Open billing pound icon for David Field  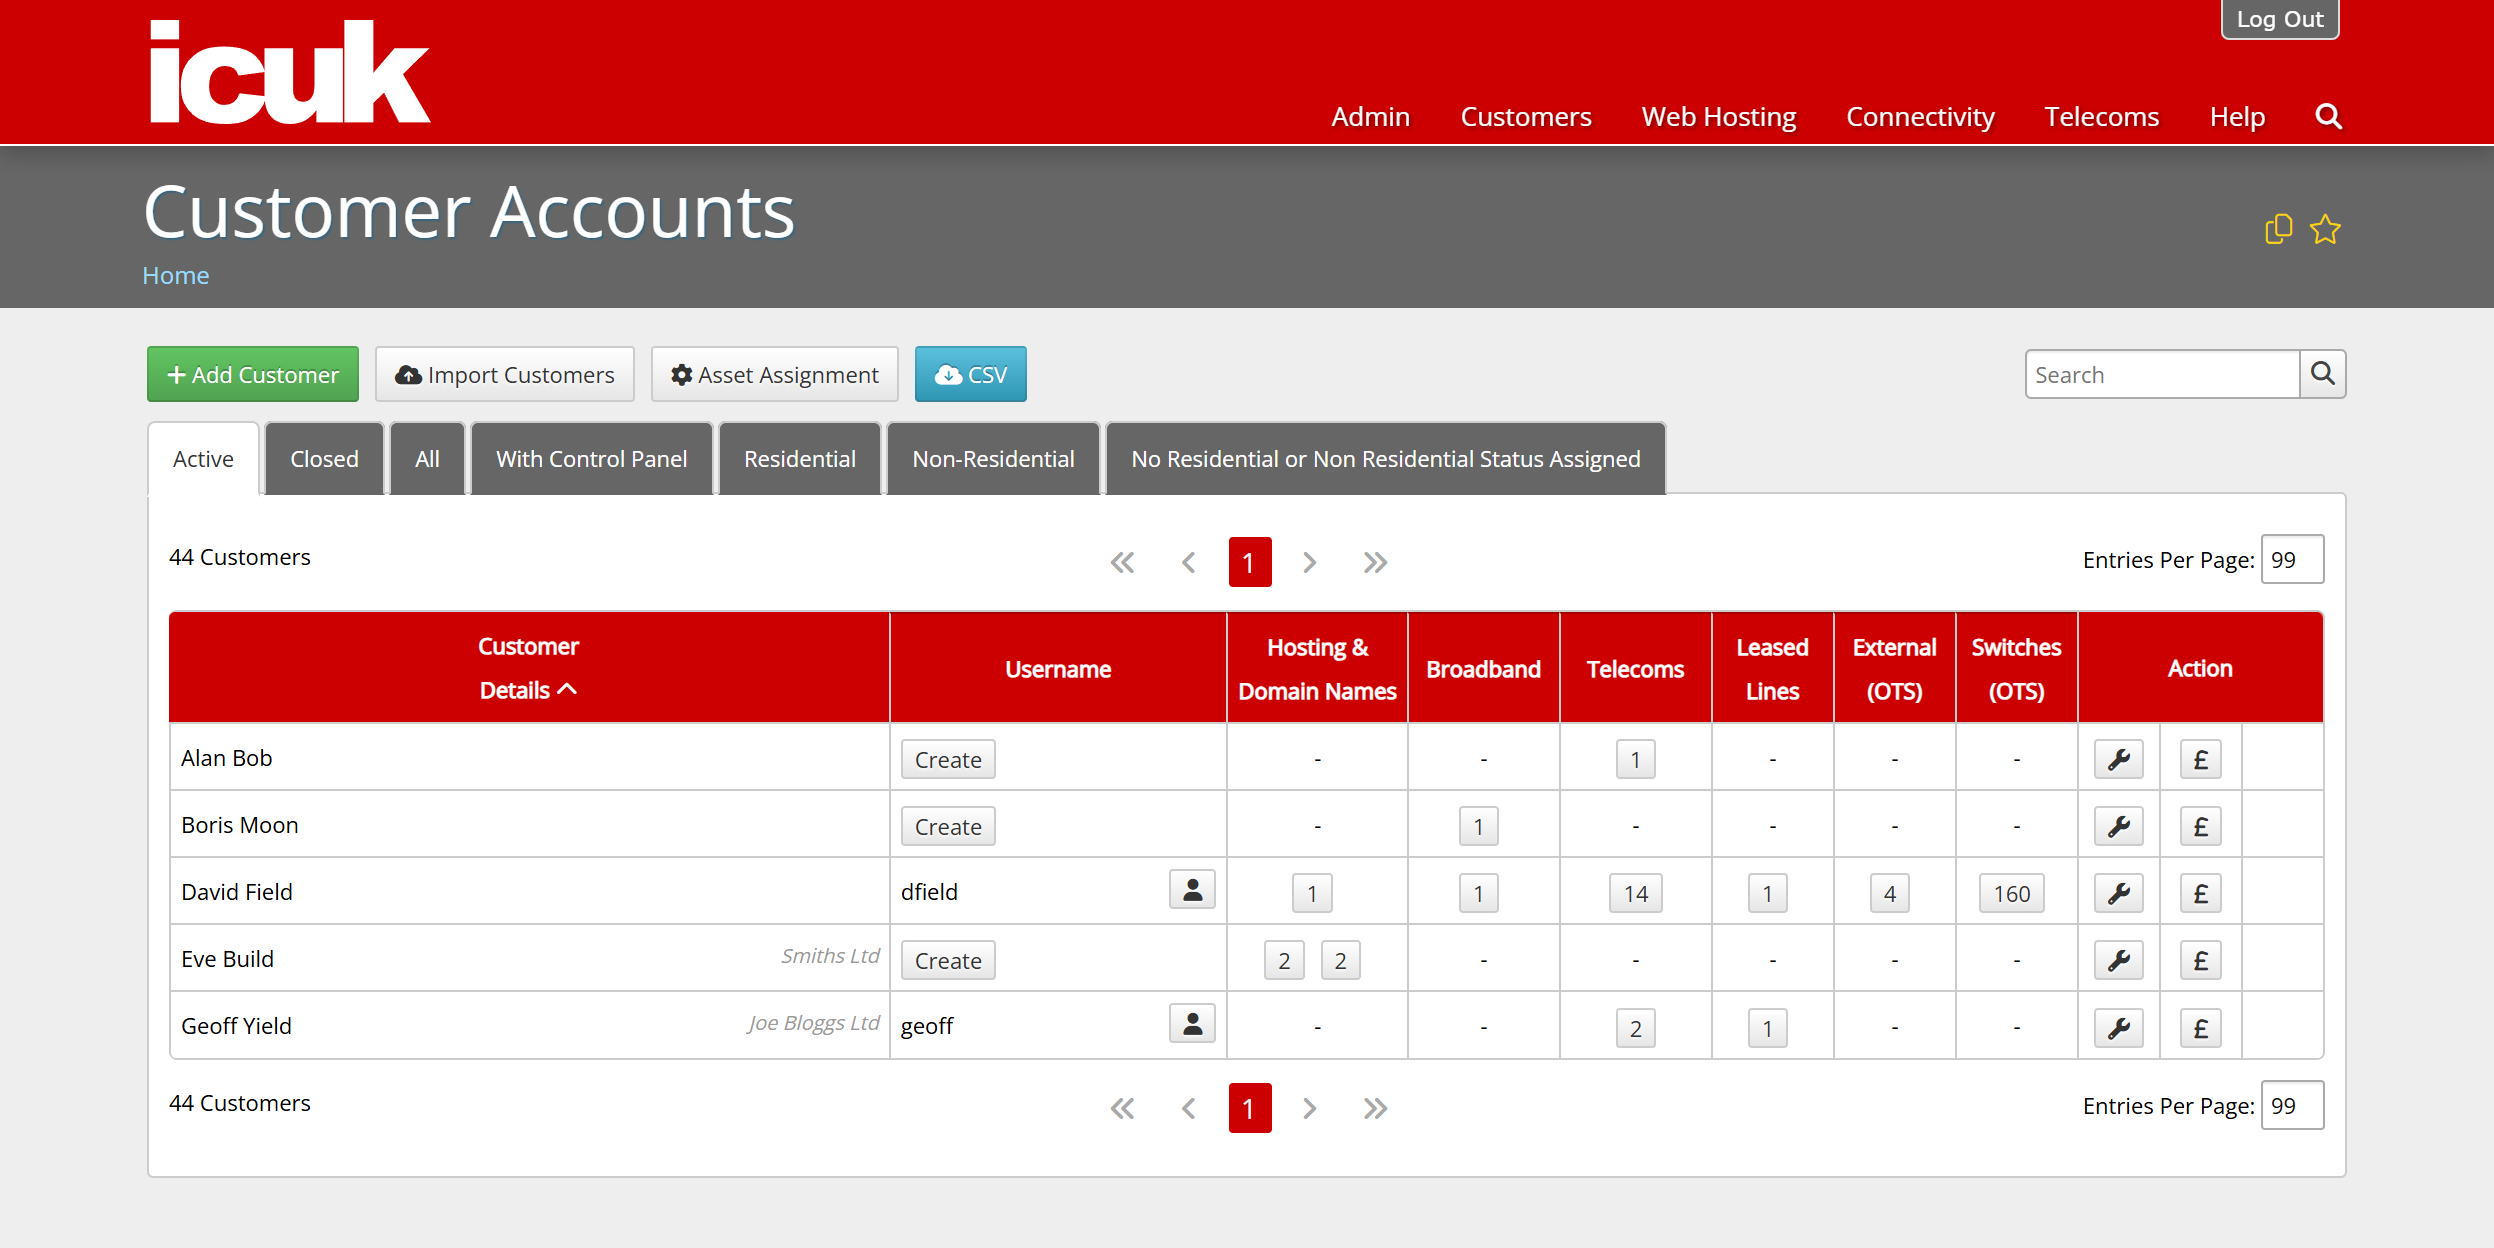2200,894
